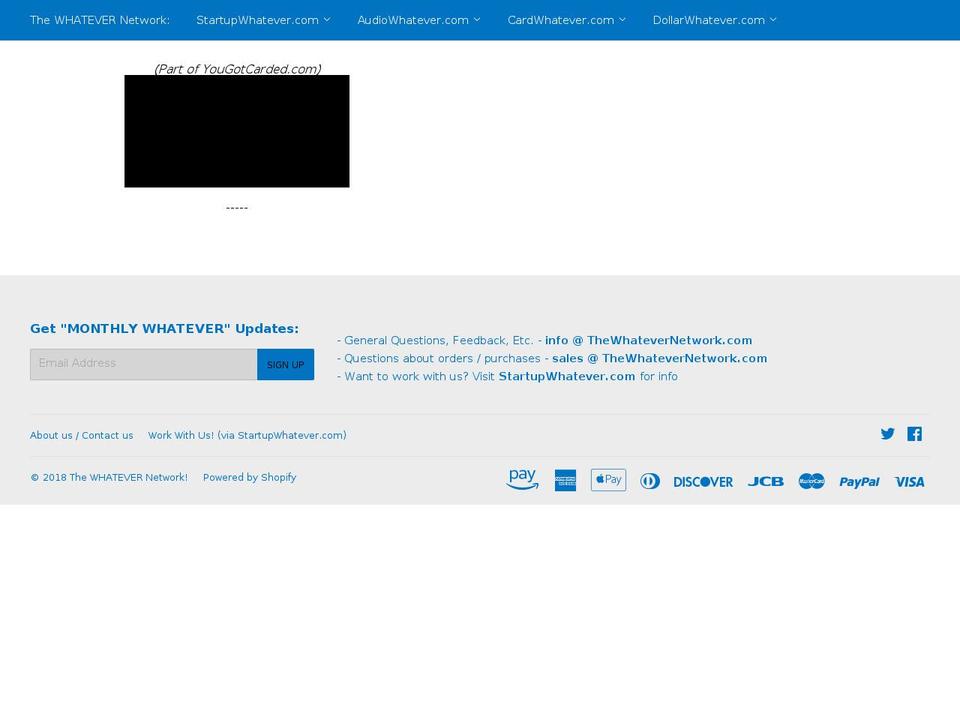
Task: Click the JCB payment icon
Action: 765,482
